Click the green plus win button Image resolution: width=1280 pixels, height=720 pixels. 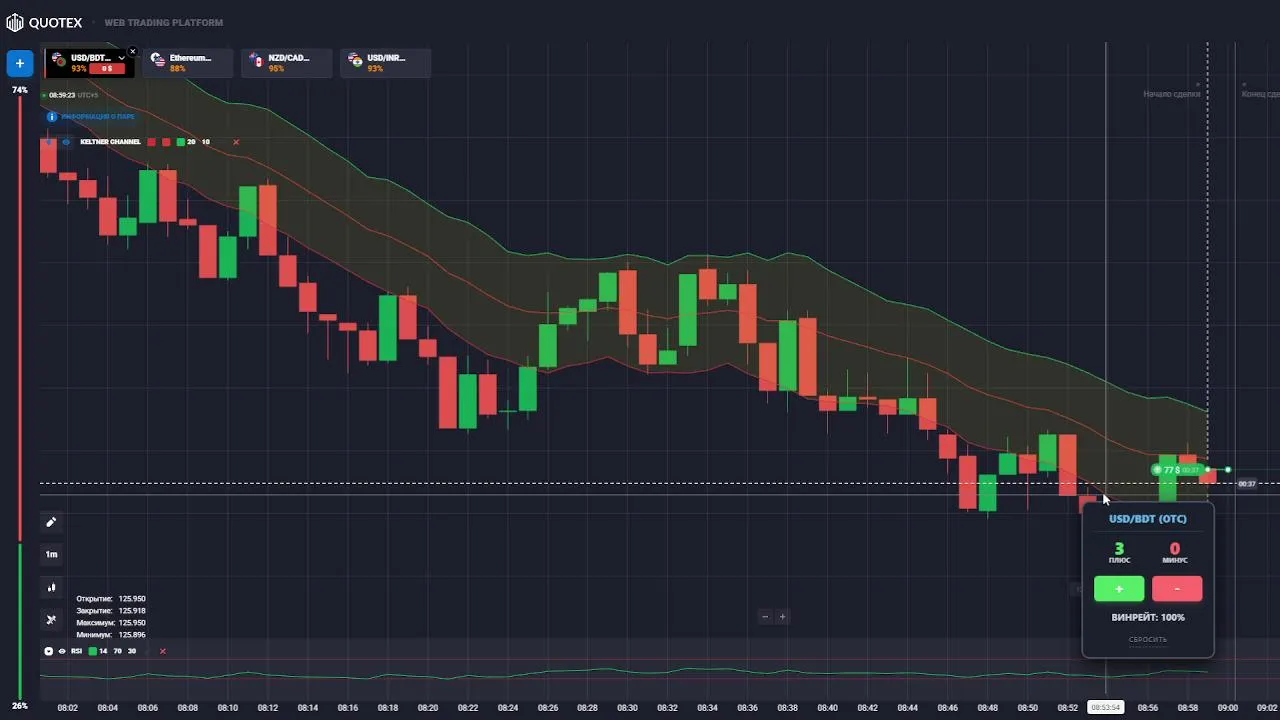tap(1119, 589)
